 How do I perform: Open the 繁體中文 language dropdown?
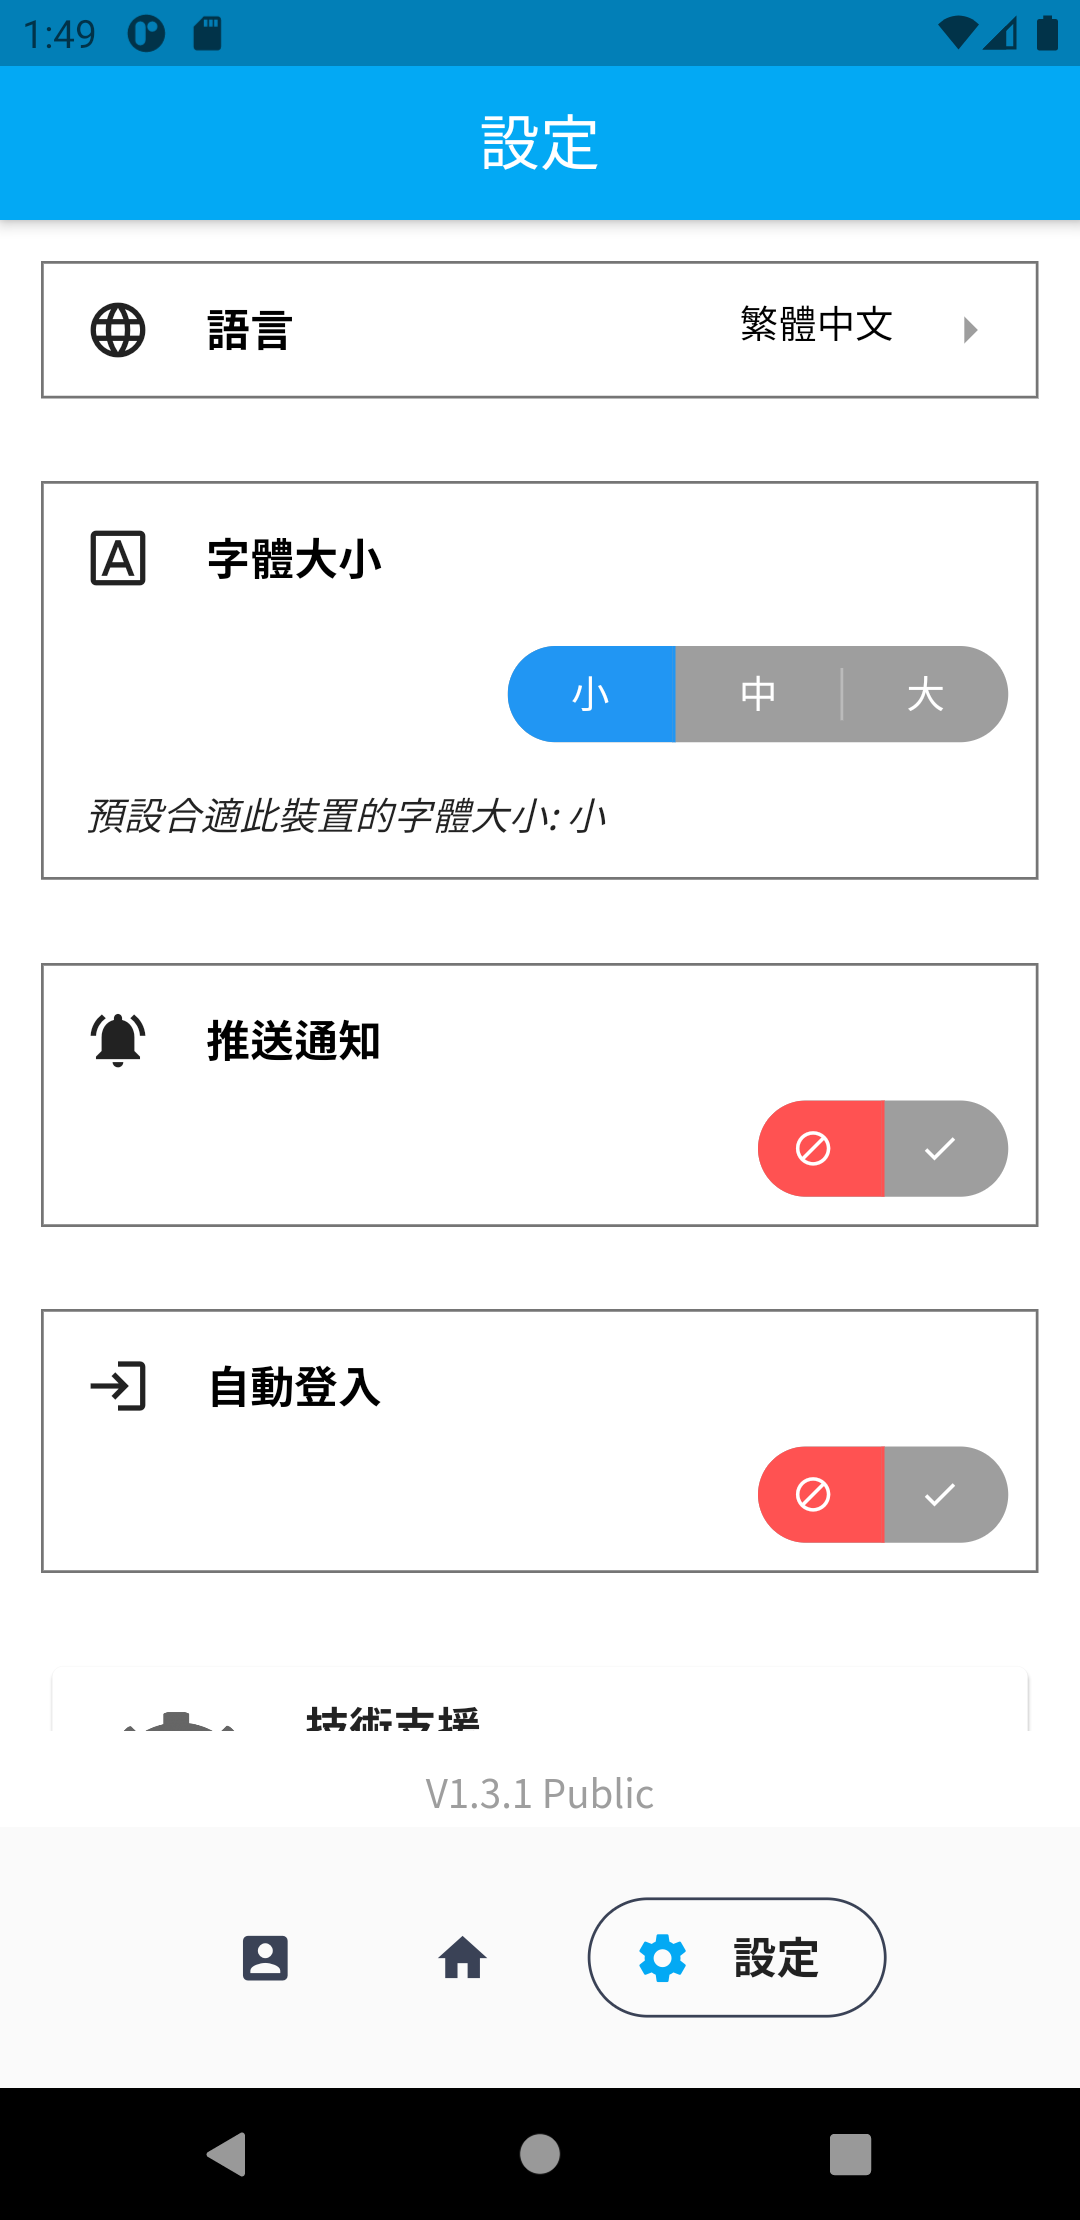coord(816,325)
